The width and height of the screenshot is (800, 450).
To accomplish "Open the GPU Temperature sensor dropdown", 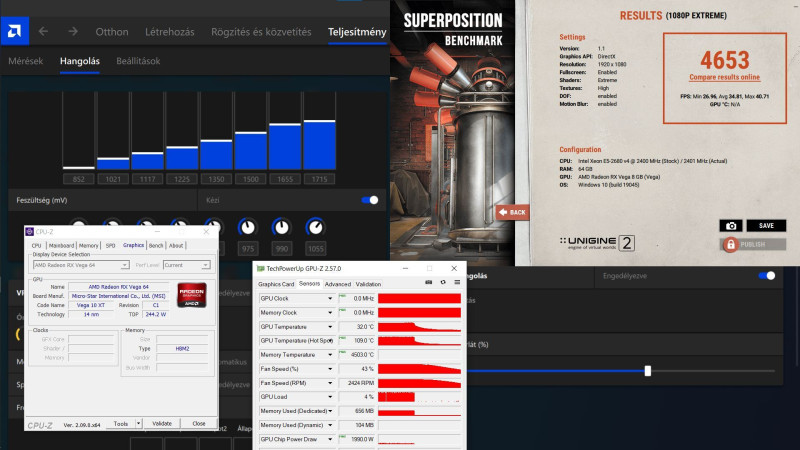I will 330,327.
